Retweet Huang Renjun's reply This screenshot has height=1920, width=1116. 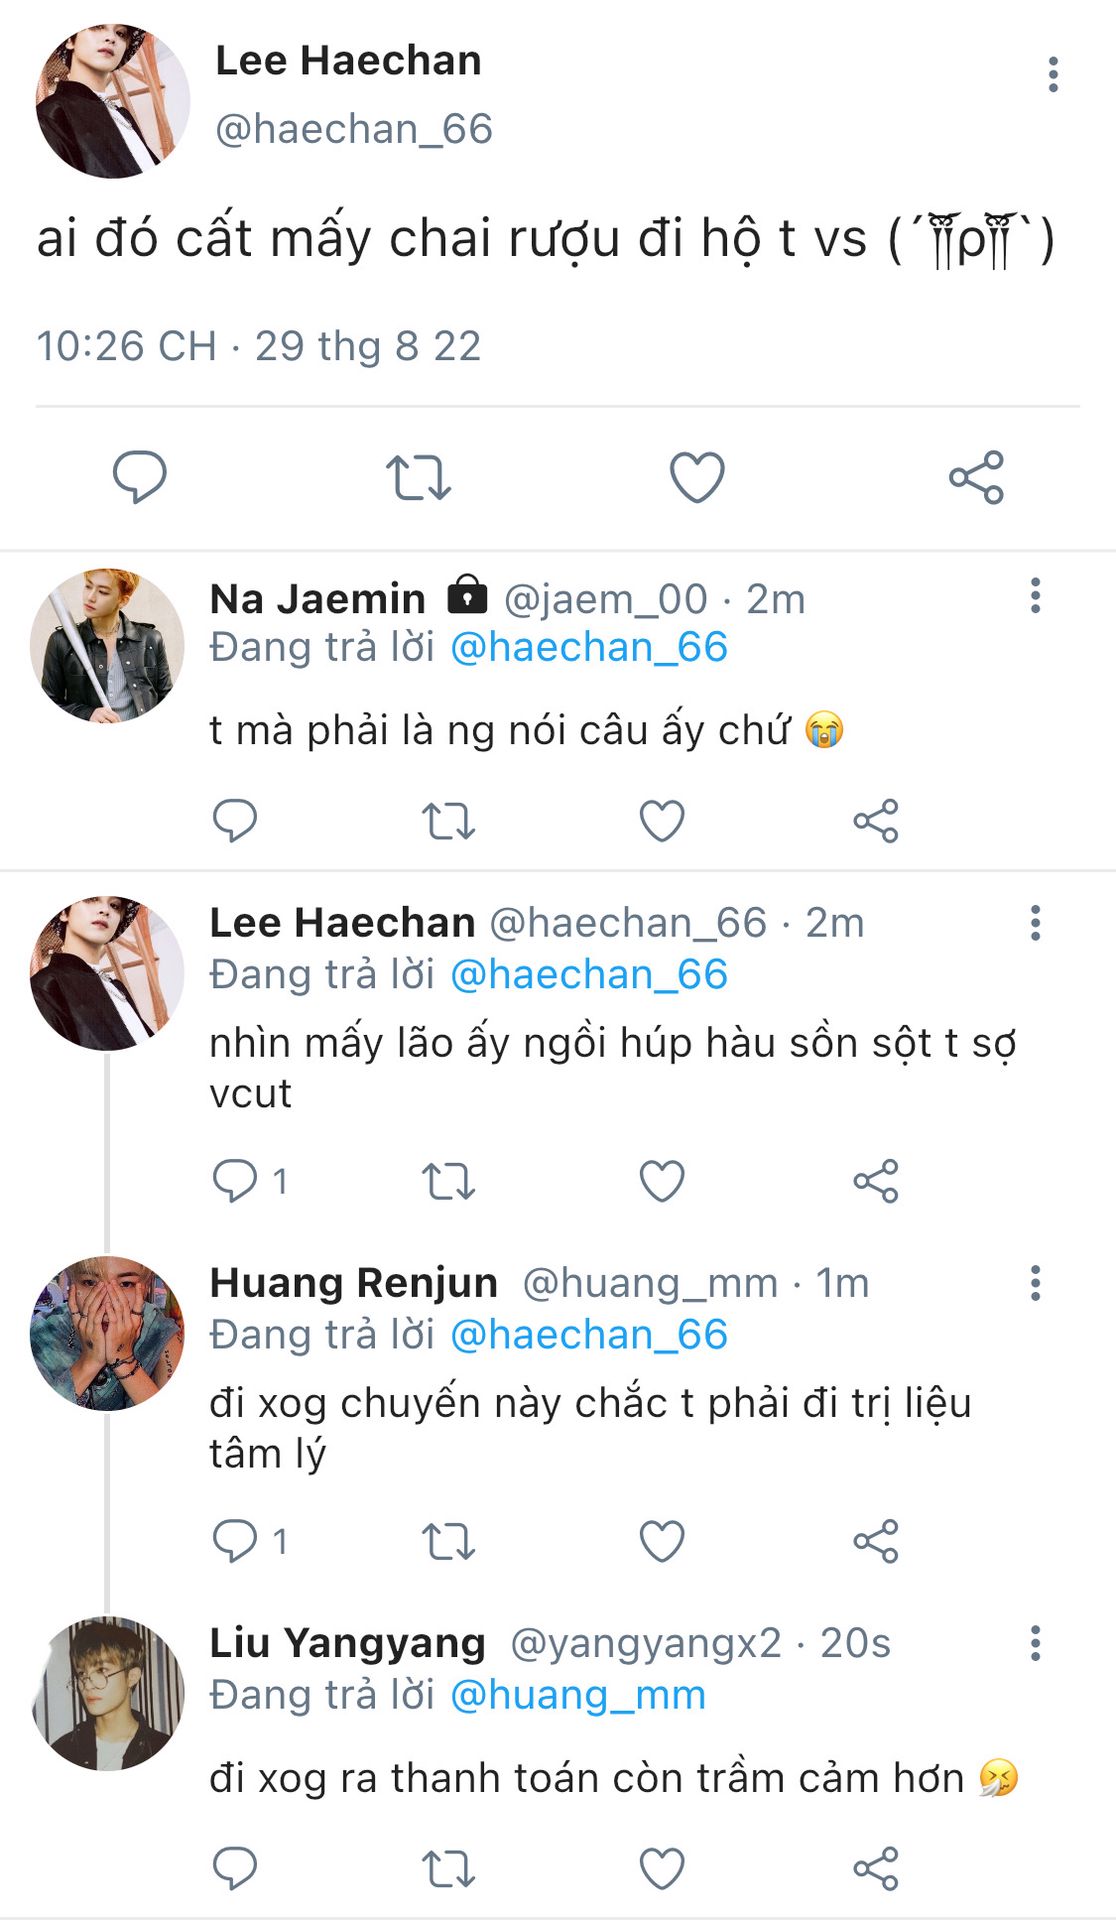click(448, 1541)
